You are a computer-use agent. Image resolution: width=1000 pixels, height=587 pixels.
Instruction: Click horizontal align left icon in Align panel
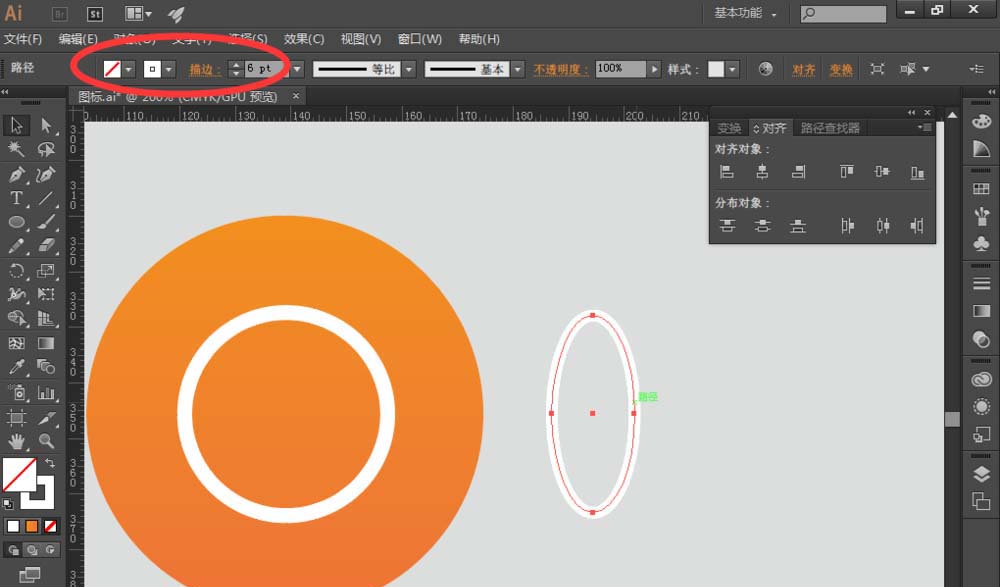tap(727, 172)
